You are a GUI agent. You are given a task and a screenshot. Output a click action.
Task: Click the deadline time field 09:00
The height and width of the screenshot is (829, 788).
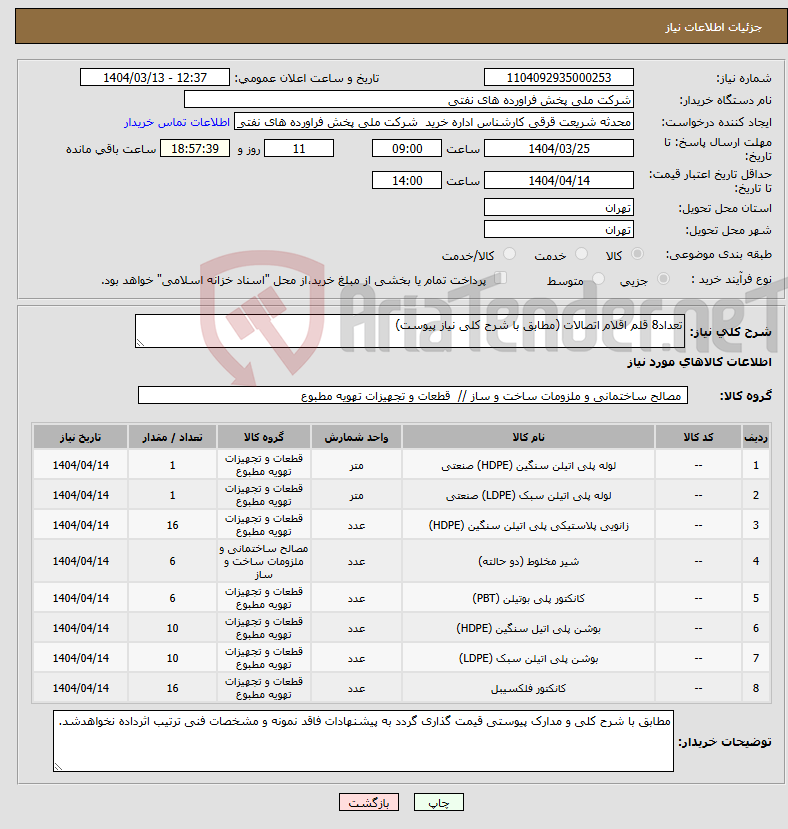pyautogui.click(x=407, y=149)
